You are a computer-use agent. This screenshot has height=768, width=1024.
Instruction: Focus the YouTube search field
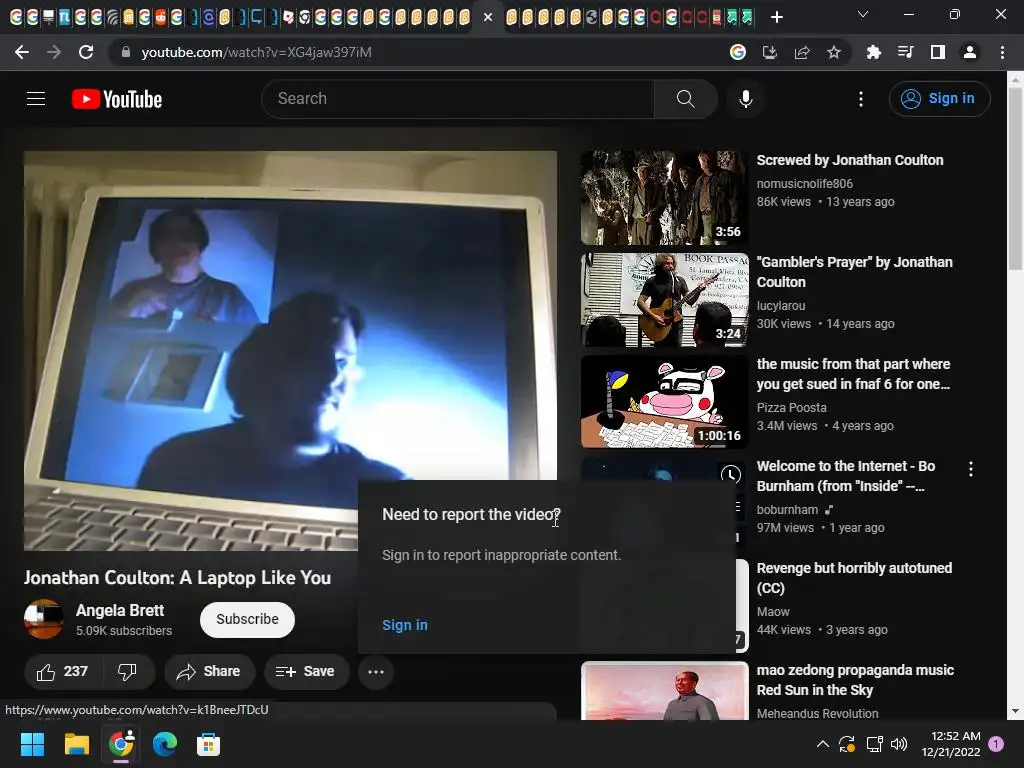pyautogui.click(x=457, y=99)
